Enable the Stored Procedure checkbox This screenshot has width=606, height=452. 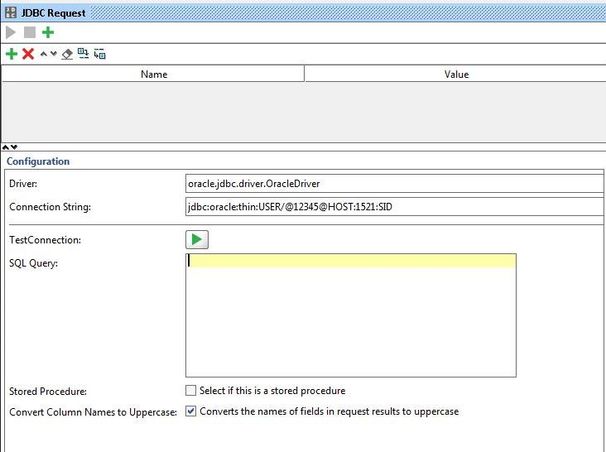pos(191,390)
